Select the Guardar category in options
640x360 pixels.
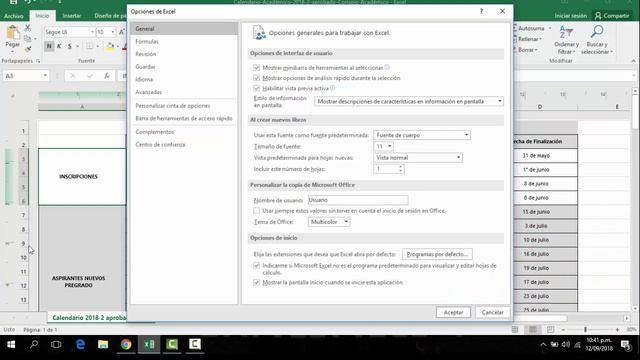pos(145,67)
